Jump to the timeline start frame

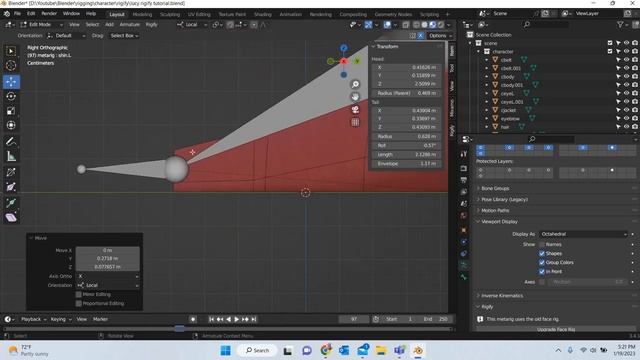tap(211, 319)
